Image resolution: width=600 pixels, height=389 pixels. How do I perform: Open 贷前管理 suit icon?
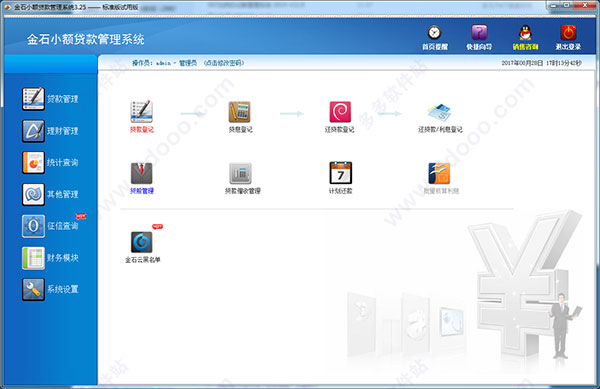tap(142, 173)
